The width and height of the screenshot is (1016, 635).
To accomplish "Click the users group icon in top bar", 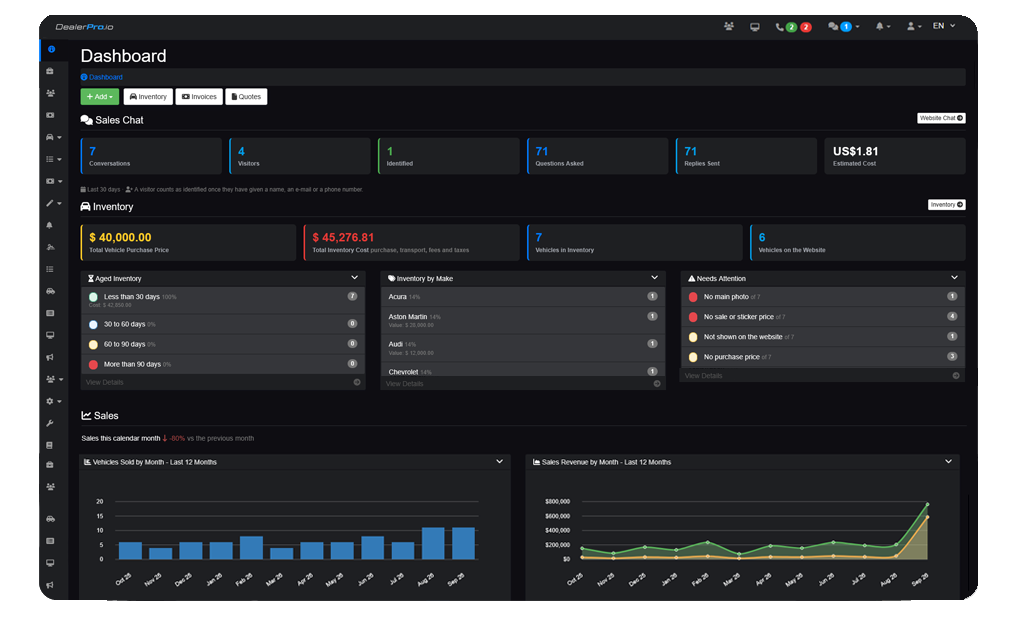I will tap(729, 27).
